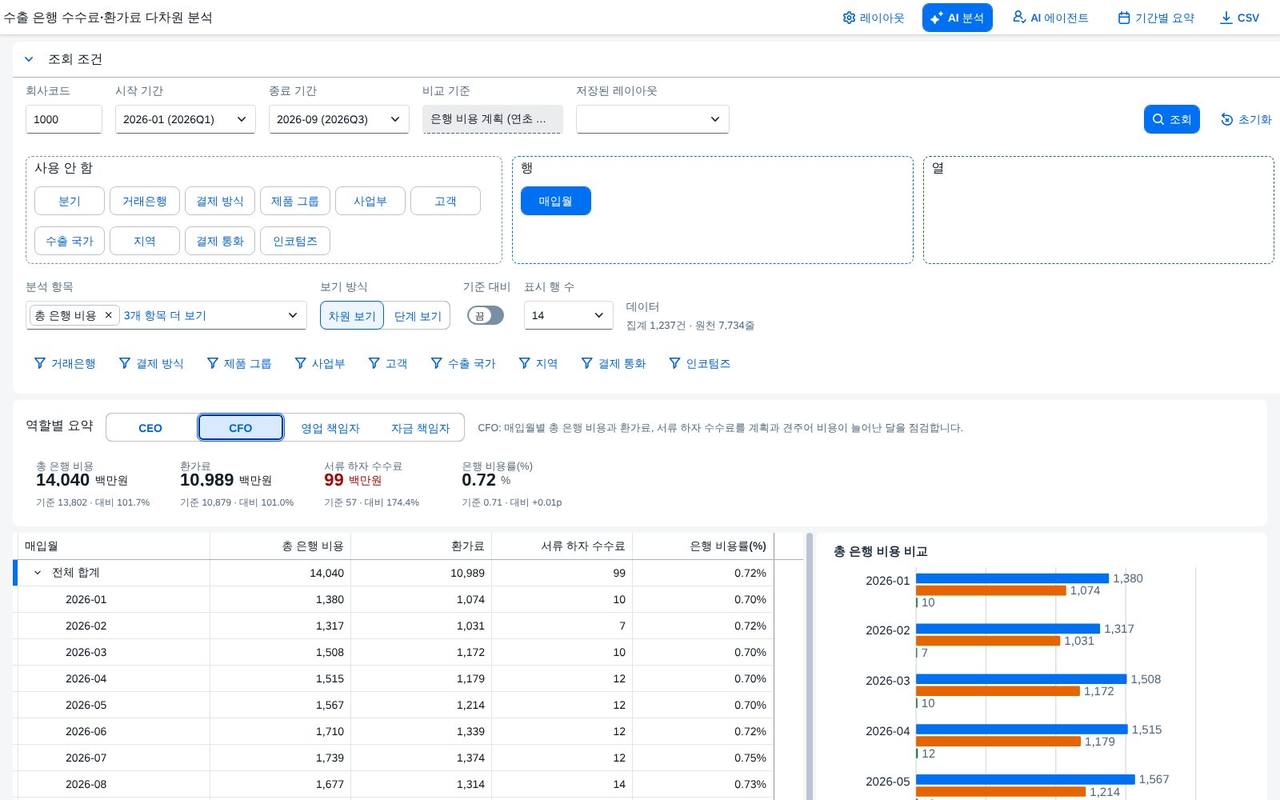Remove the 총 은행 비용 tag with X

point(109,315)
